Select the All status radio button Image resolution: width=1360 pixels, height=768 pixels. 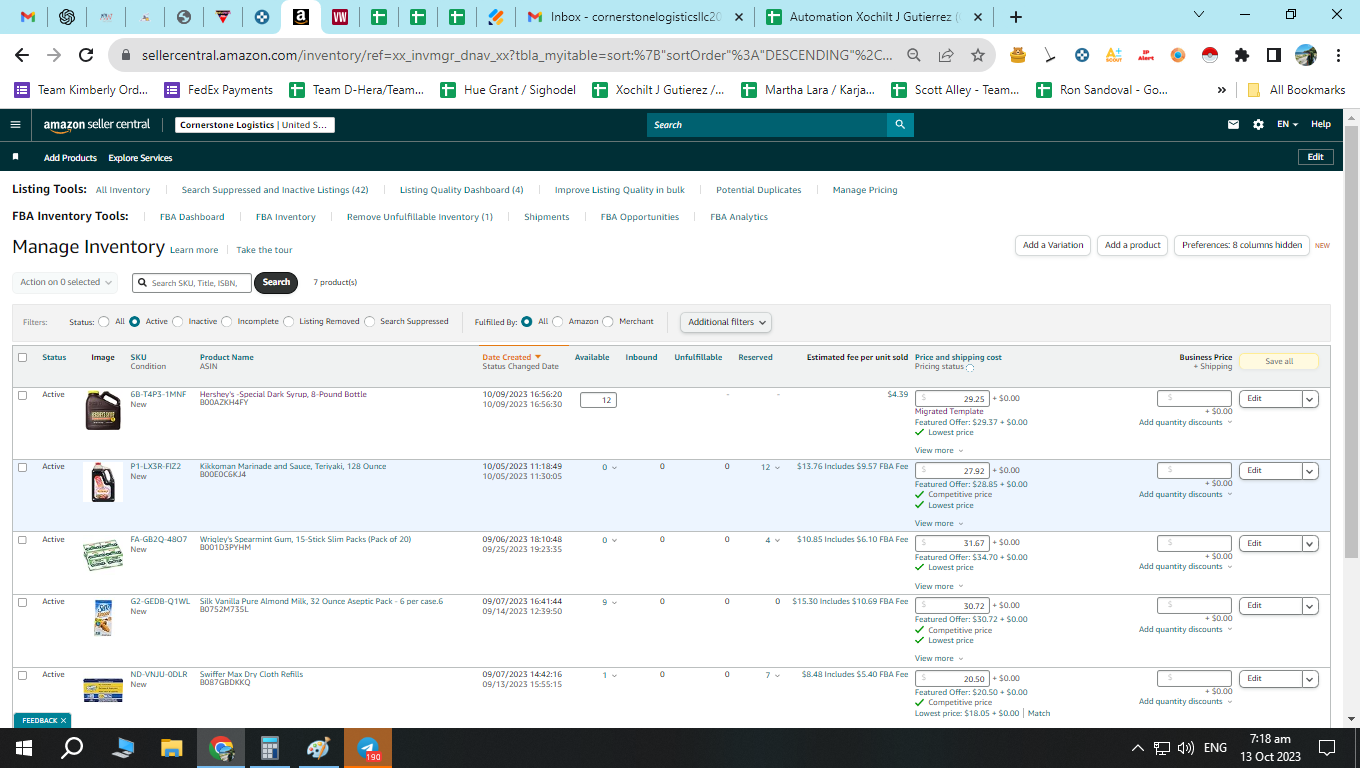(104, 322)
